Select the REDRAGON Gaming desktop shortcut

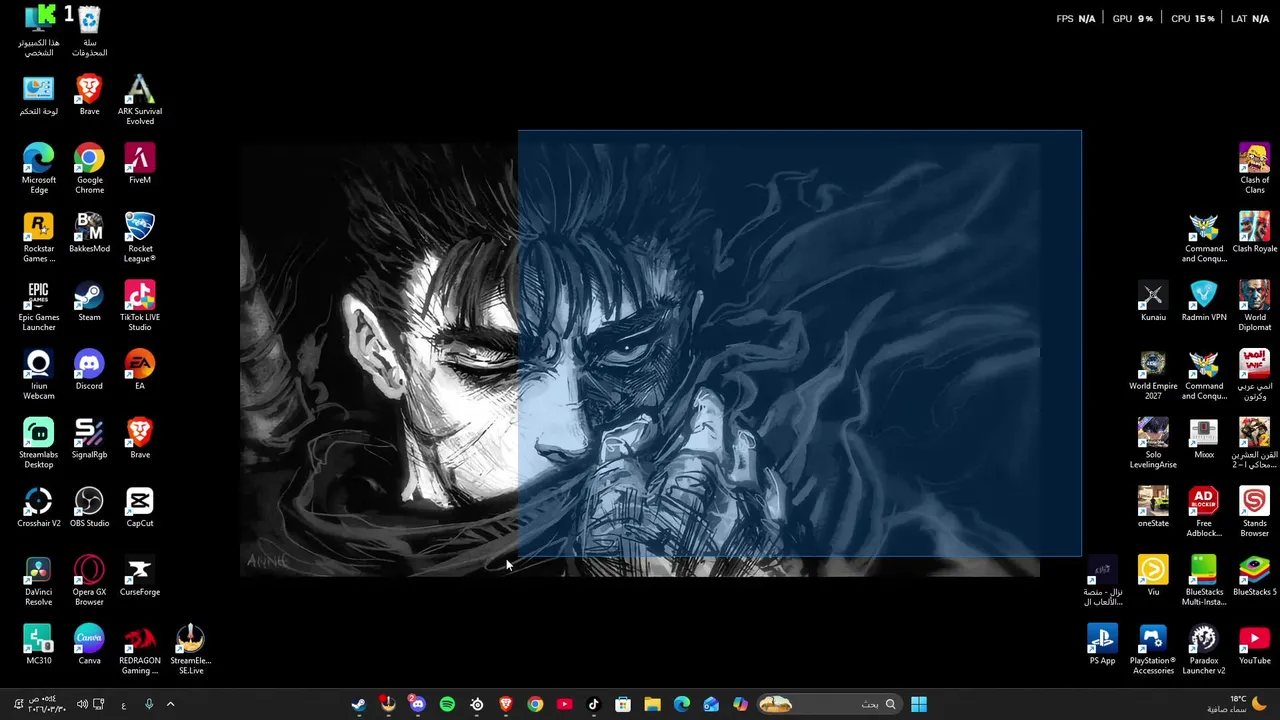point(140,649)
